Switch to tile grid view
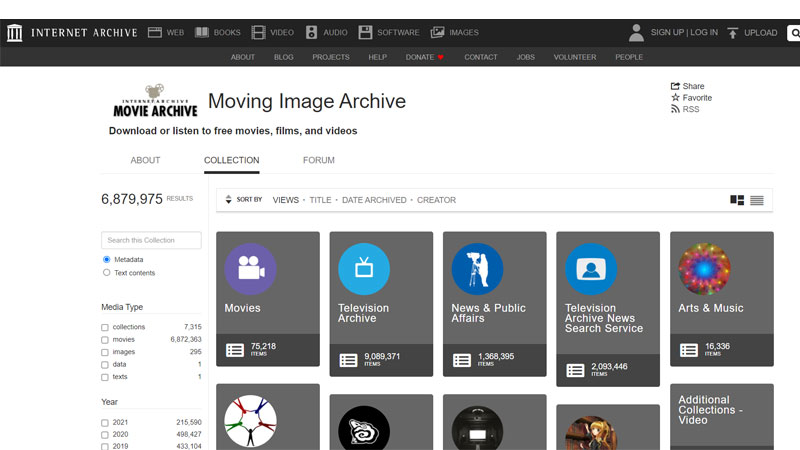The width and height of the screenshot is (800, 450). pyautogui.click(x=737, y=200)
